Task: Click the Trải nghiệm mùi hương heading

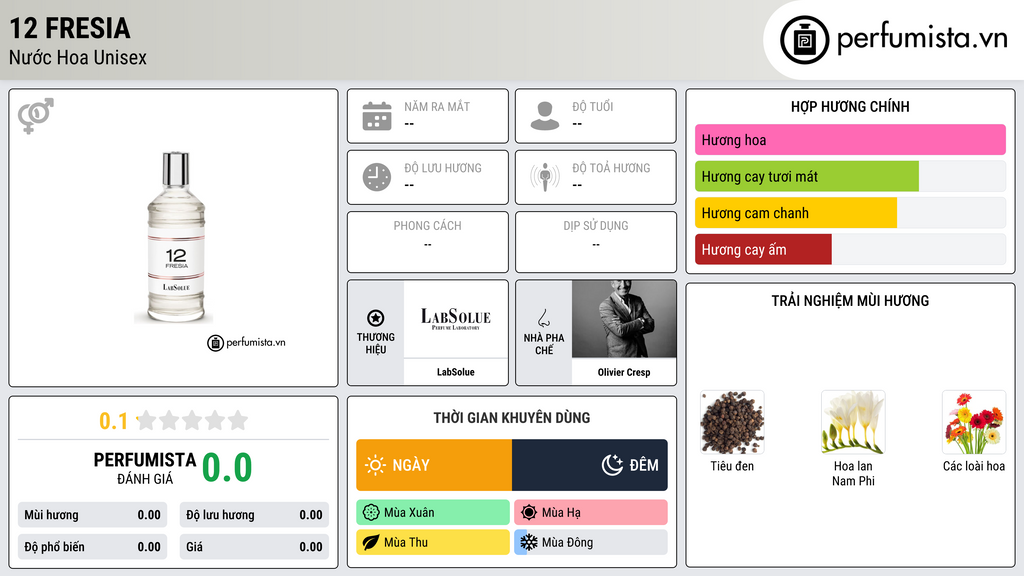Action: point(850,301)
